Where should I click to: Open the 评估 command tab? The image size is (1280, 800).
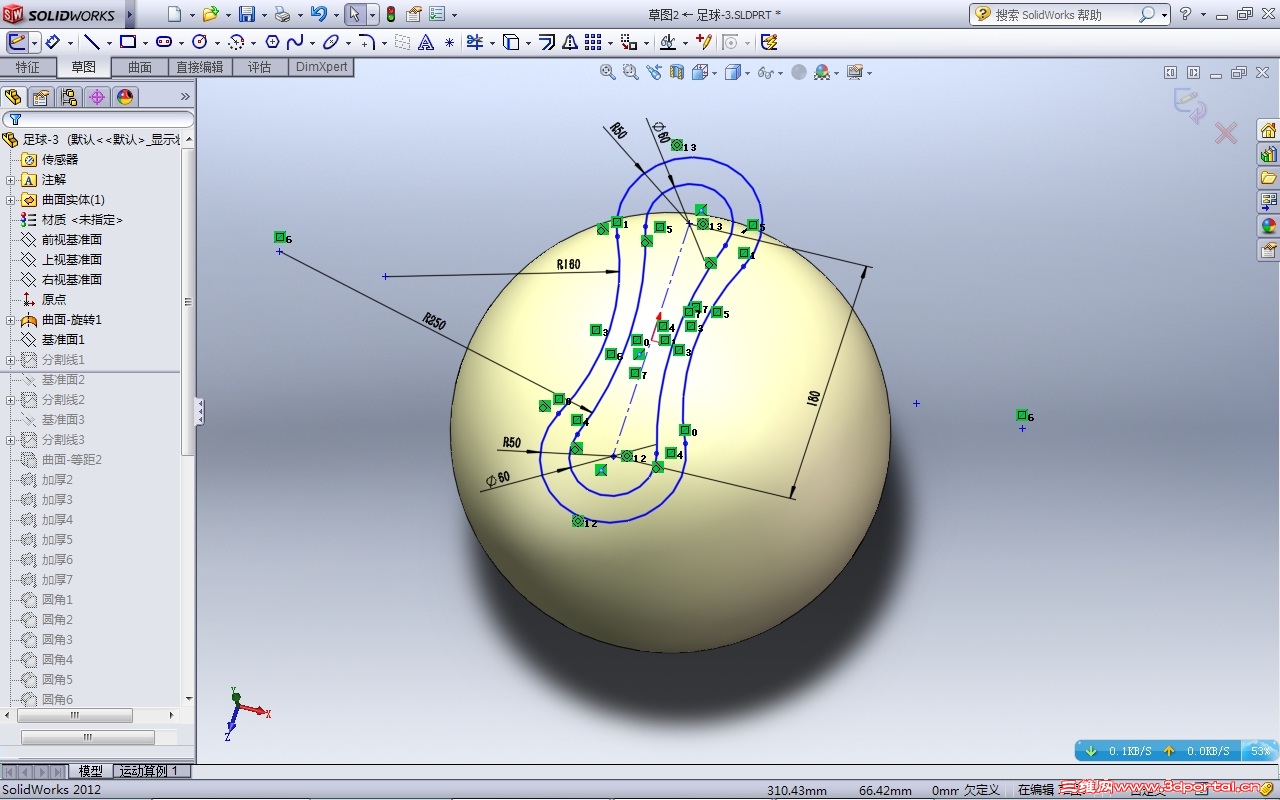[x=260, y=67]
